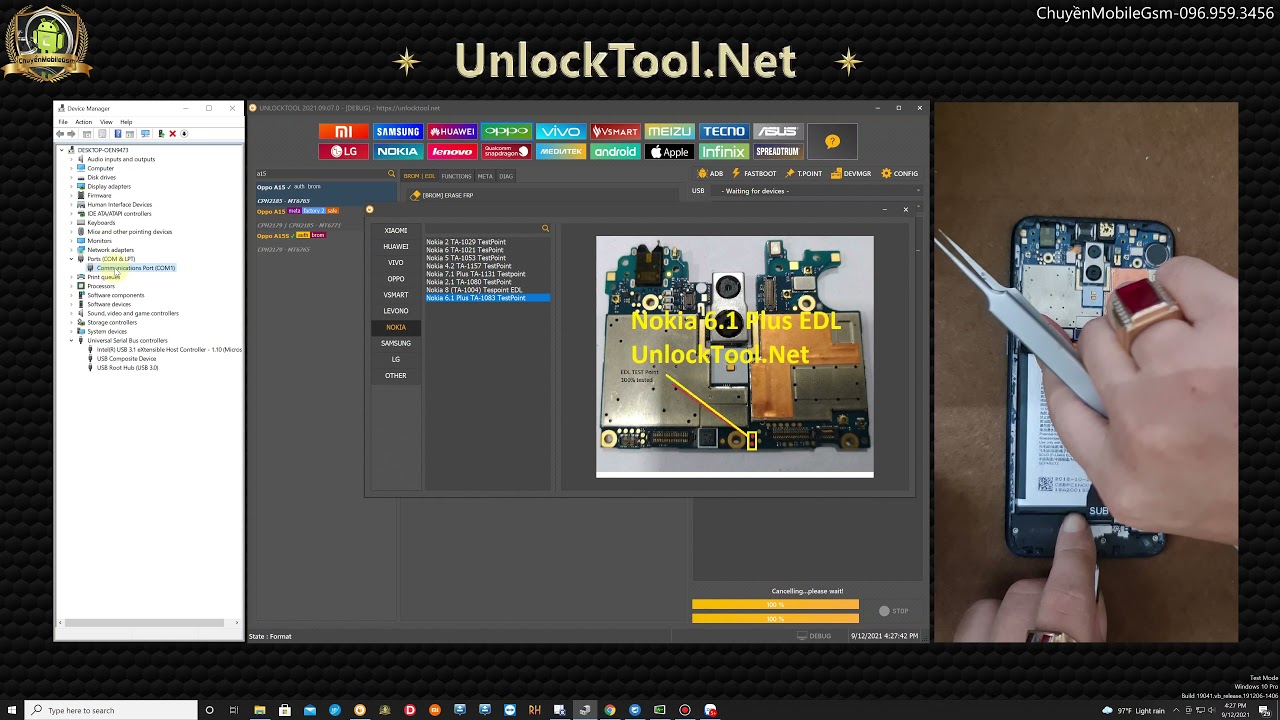
Task: Switch to the DIAG tab
Action: [x=506, y=176]
